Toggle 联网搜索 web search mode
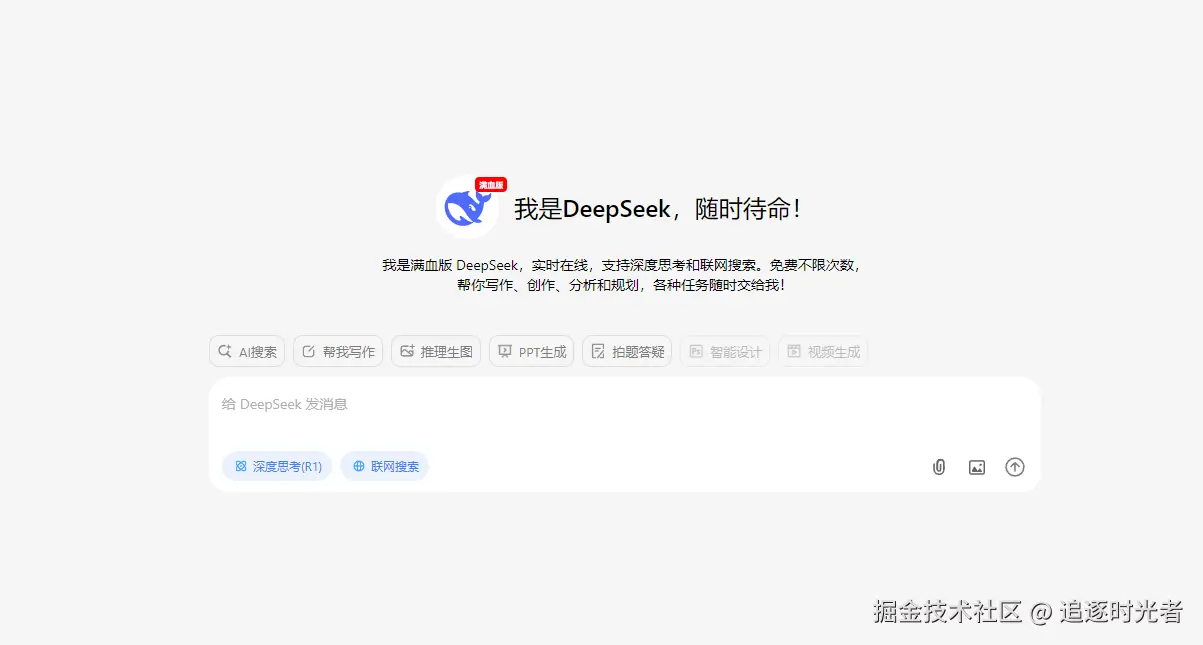Screen dimensions: 1203x645 pos(385,466)
